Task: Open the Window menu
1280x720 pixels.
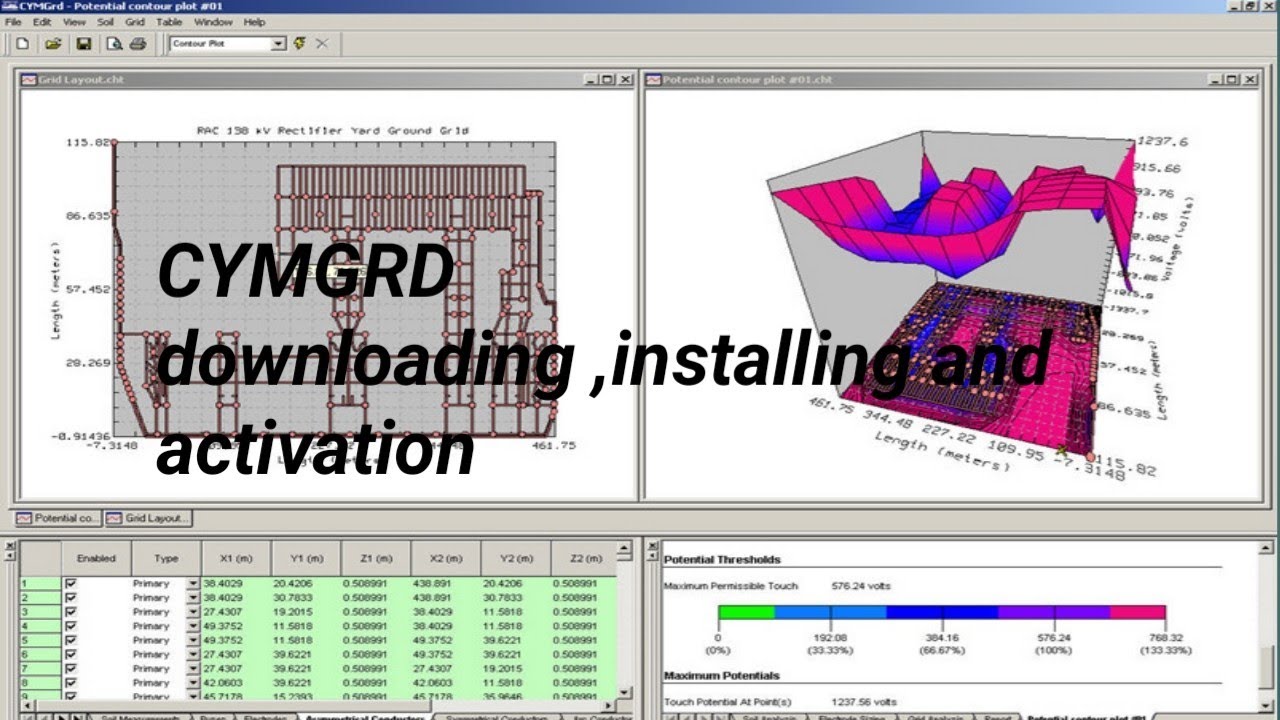Action: (x=213, y=21)
